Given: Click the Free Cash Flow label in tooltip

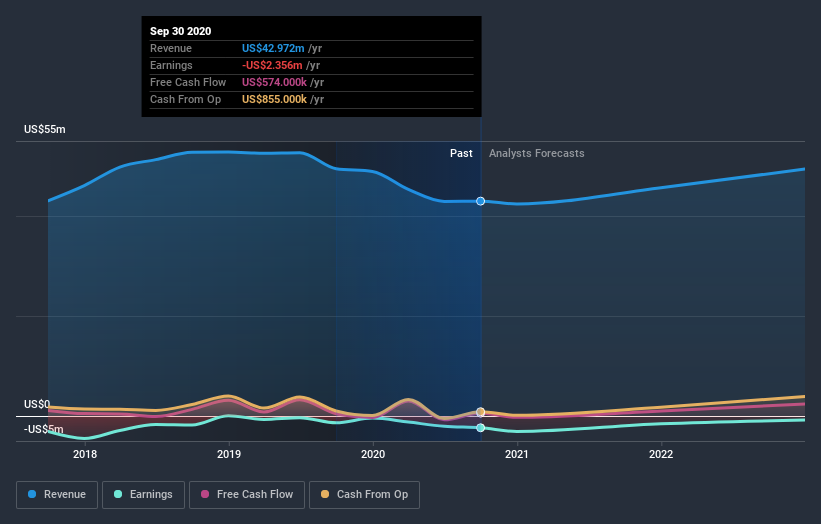Looking at the screenshot, I should (x=188, y=82).
